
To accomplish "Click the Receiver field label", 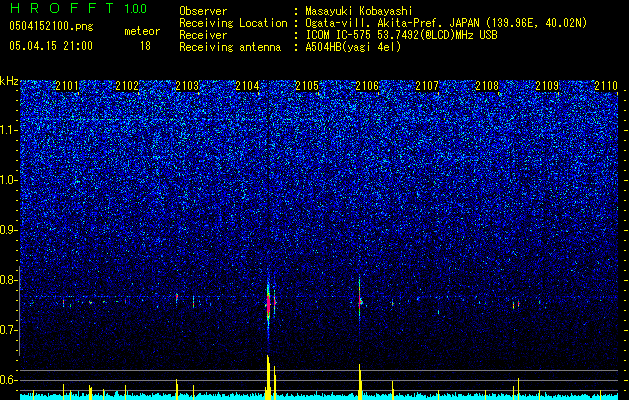I will pos(203,35).
